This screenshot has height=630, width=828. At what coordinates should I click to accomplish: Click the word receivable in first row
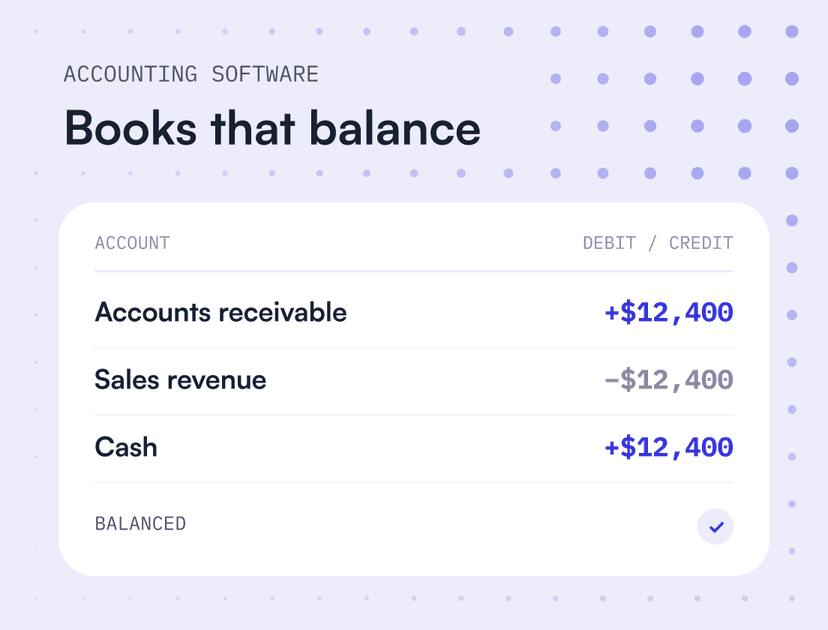283,312
